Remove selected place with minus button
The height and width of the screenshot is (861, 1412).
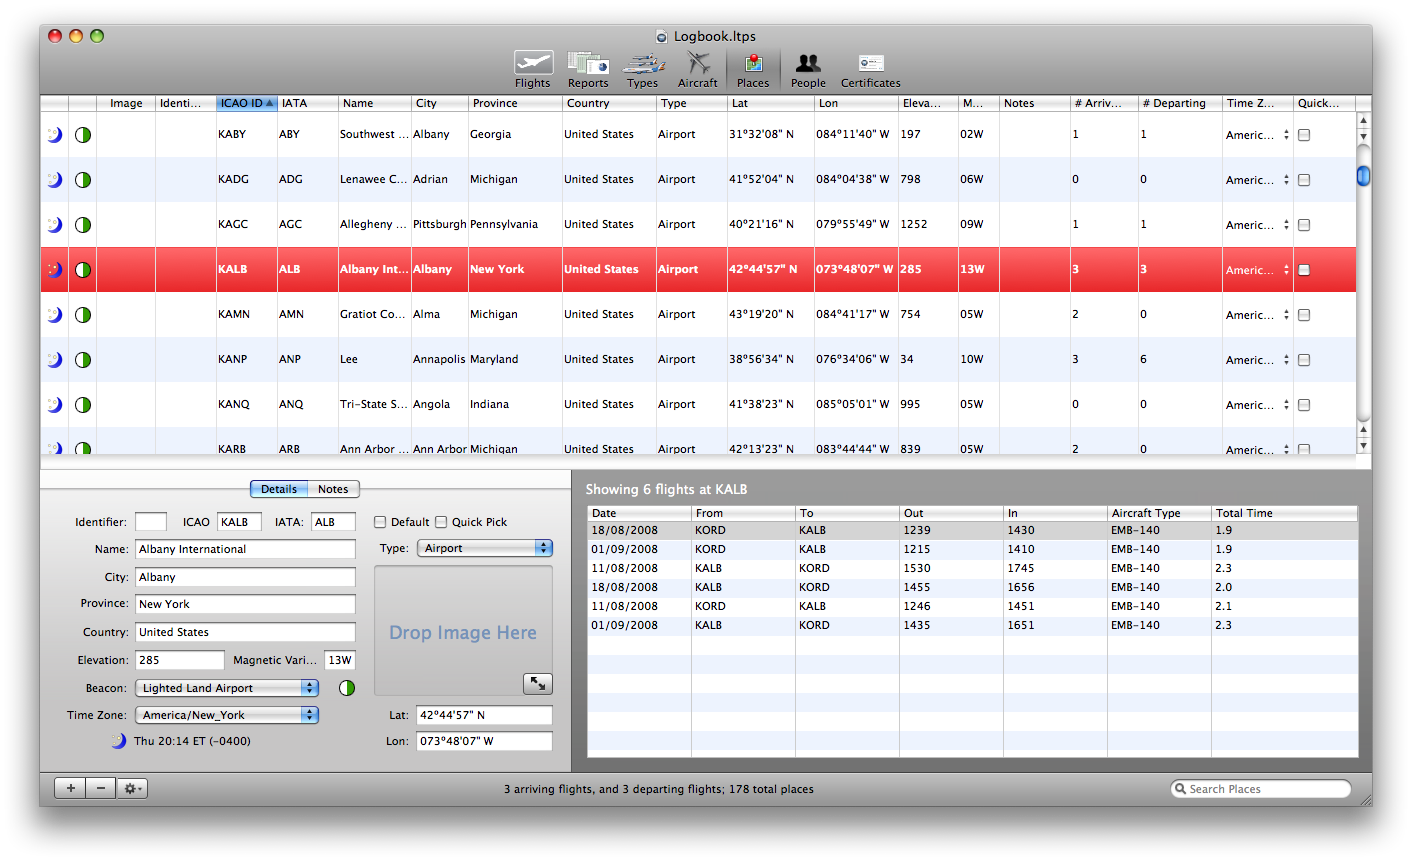pos(101,788)
